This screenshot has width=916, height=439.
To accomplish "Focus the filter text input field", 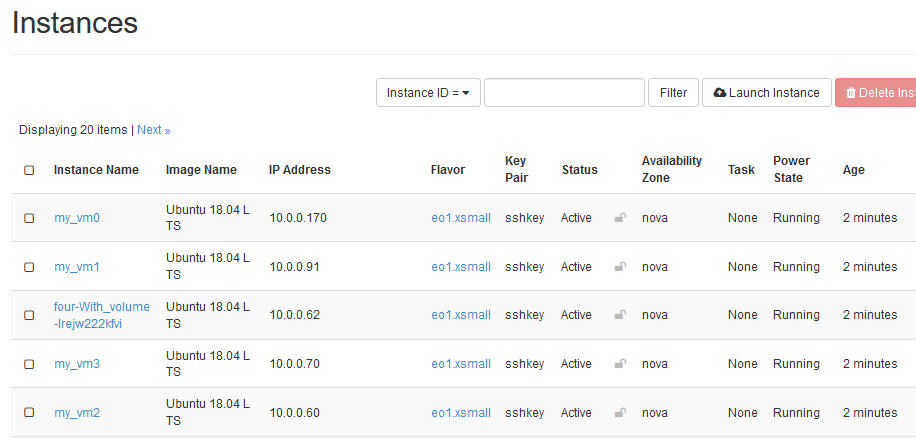I will (564, 93).
